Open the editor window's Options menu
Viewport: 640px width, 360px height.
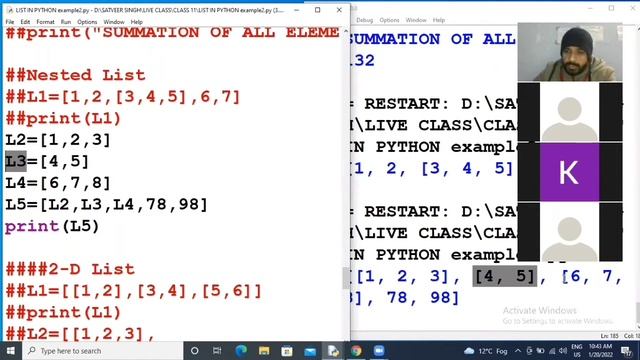coord(87,22)
